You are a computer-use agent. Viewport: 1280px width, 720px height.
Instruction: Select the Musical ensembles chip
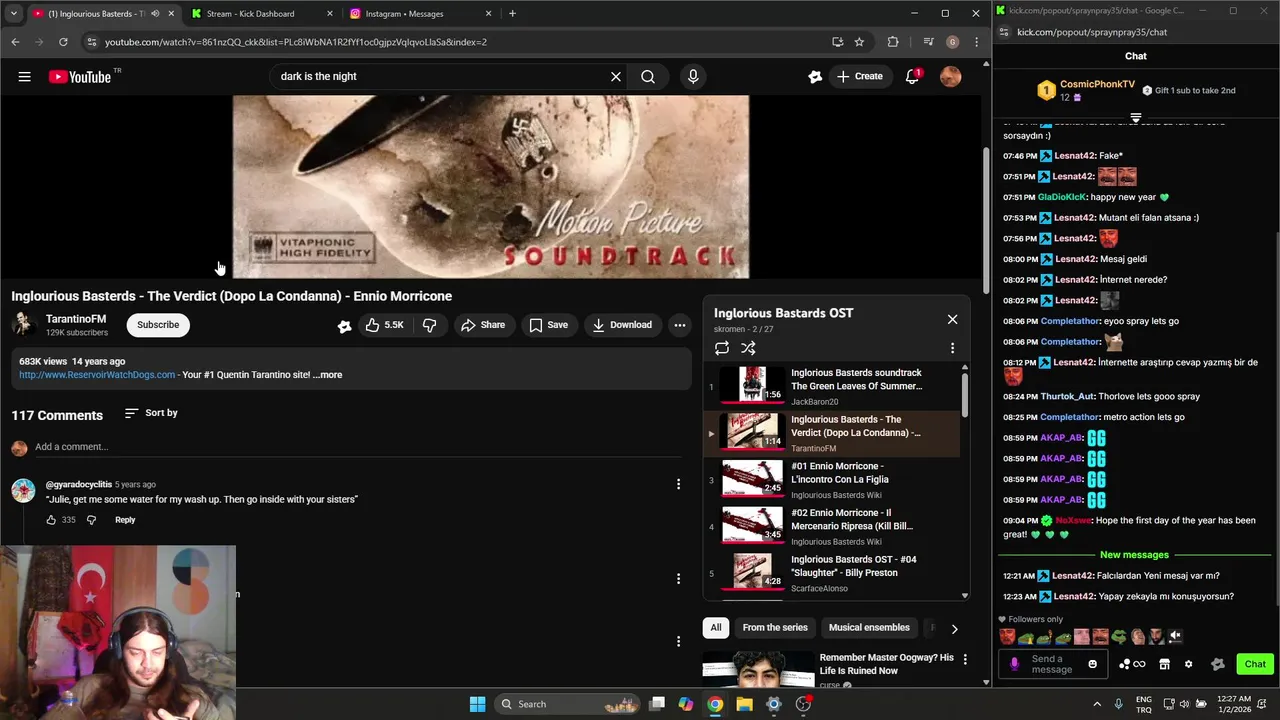click(869, 628)
